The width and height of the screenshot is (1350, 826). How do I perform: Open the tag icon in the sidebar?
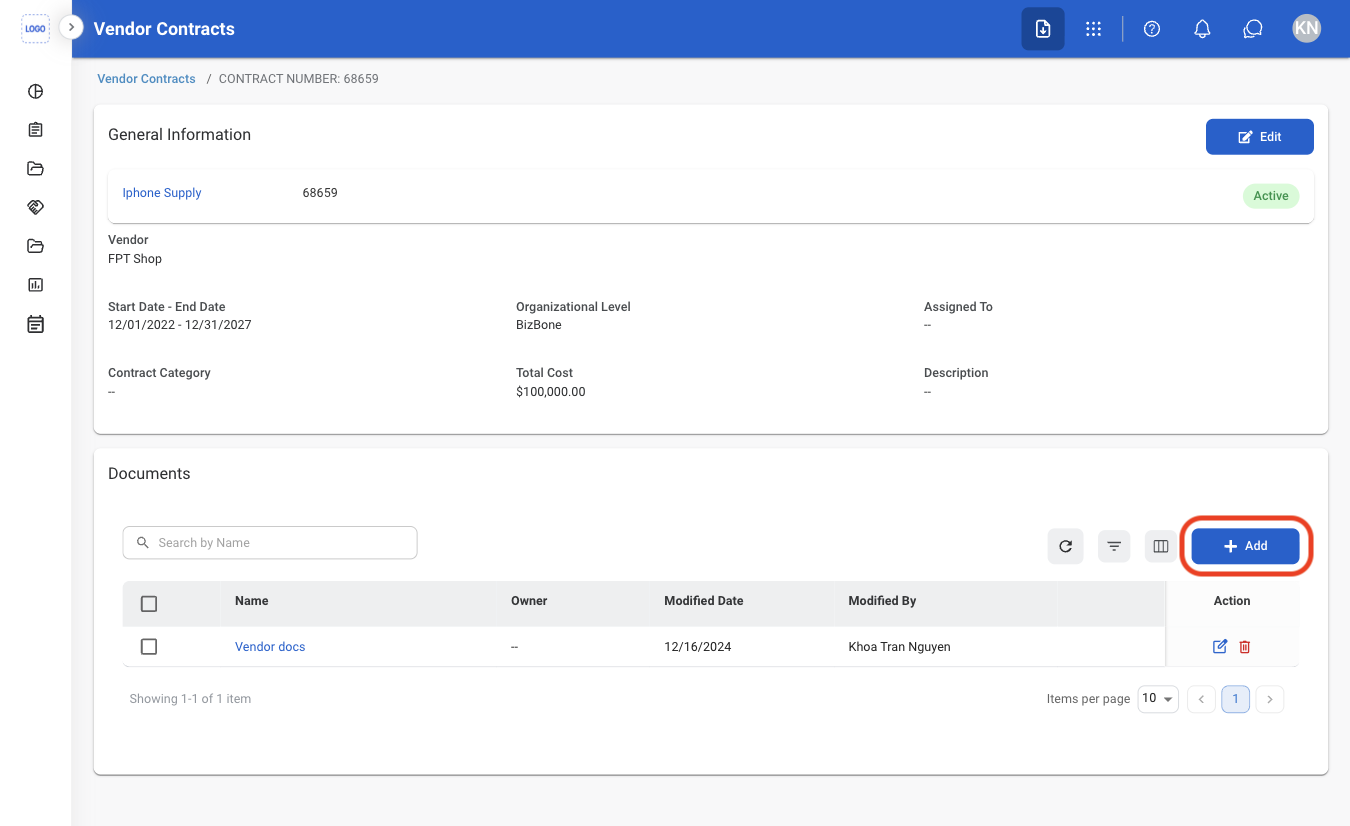point(35,207)
